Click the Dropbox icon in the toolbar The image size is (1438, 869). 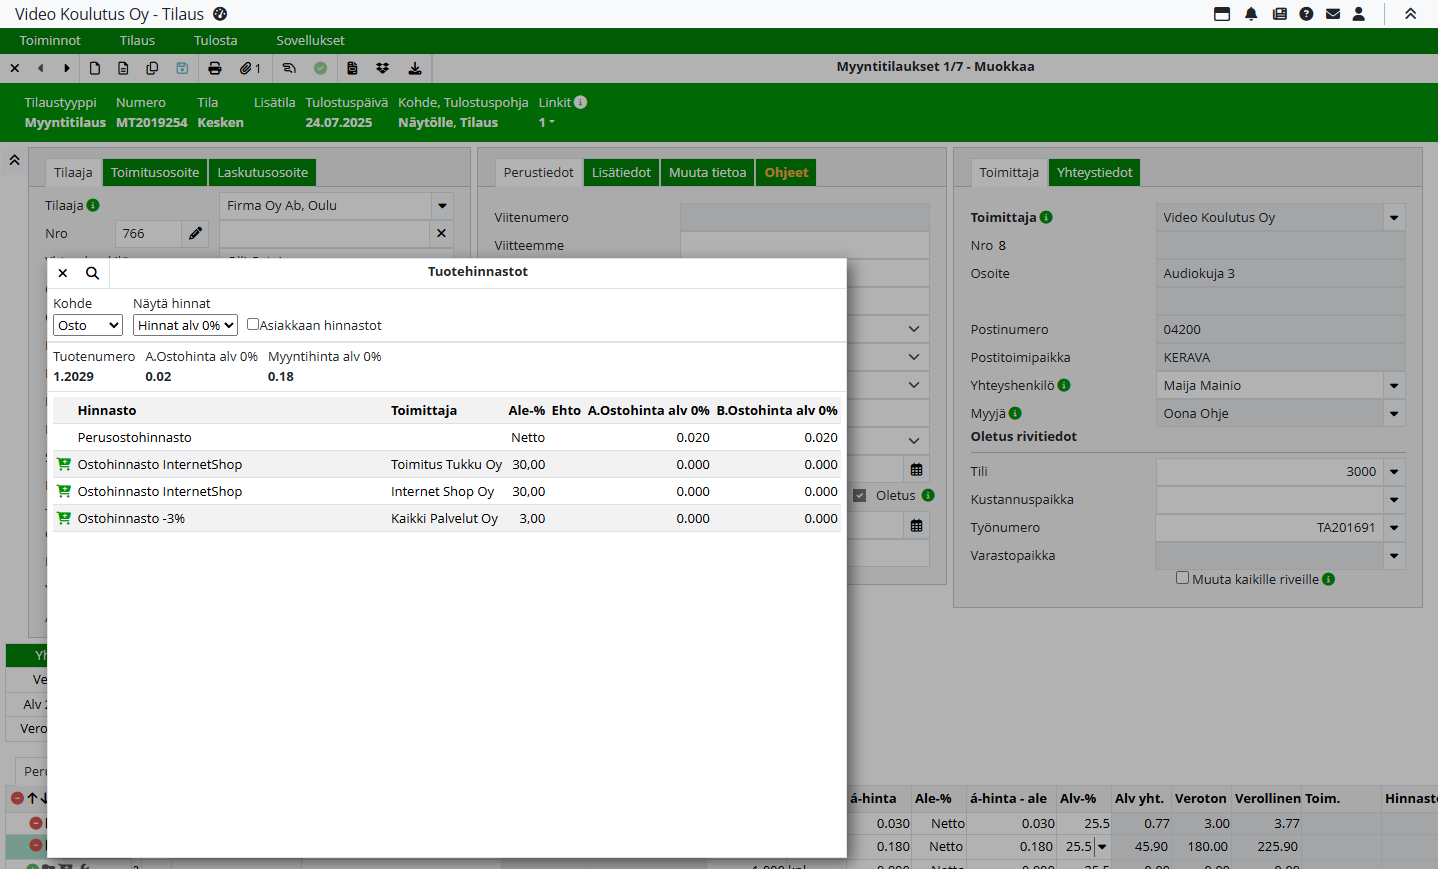(382, 68)
